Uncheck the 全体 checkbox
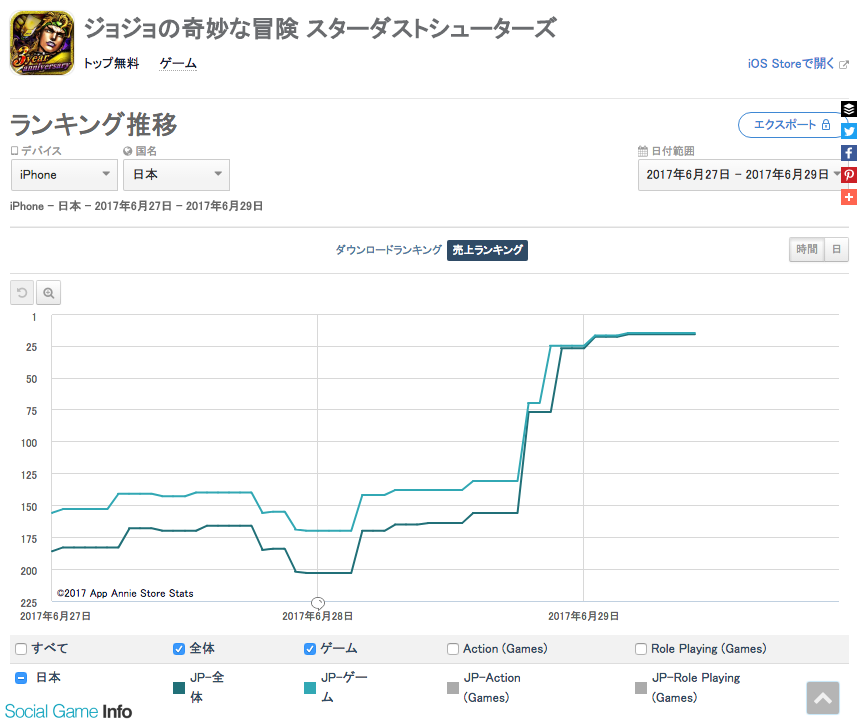 coord(179,649)
